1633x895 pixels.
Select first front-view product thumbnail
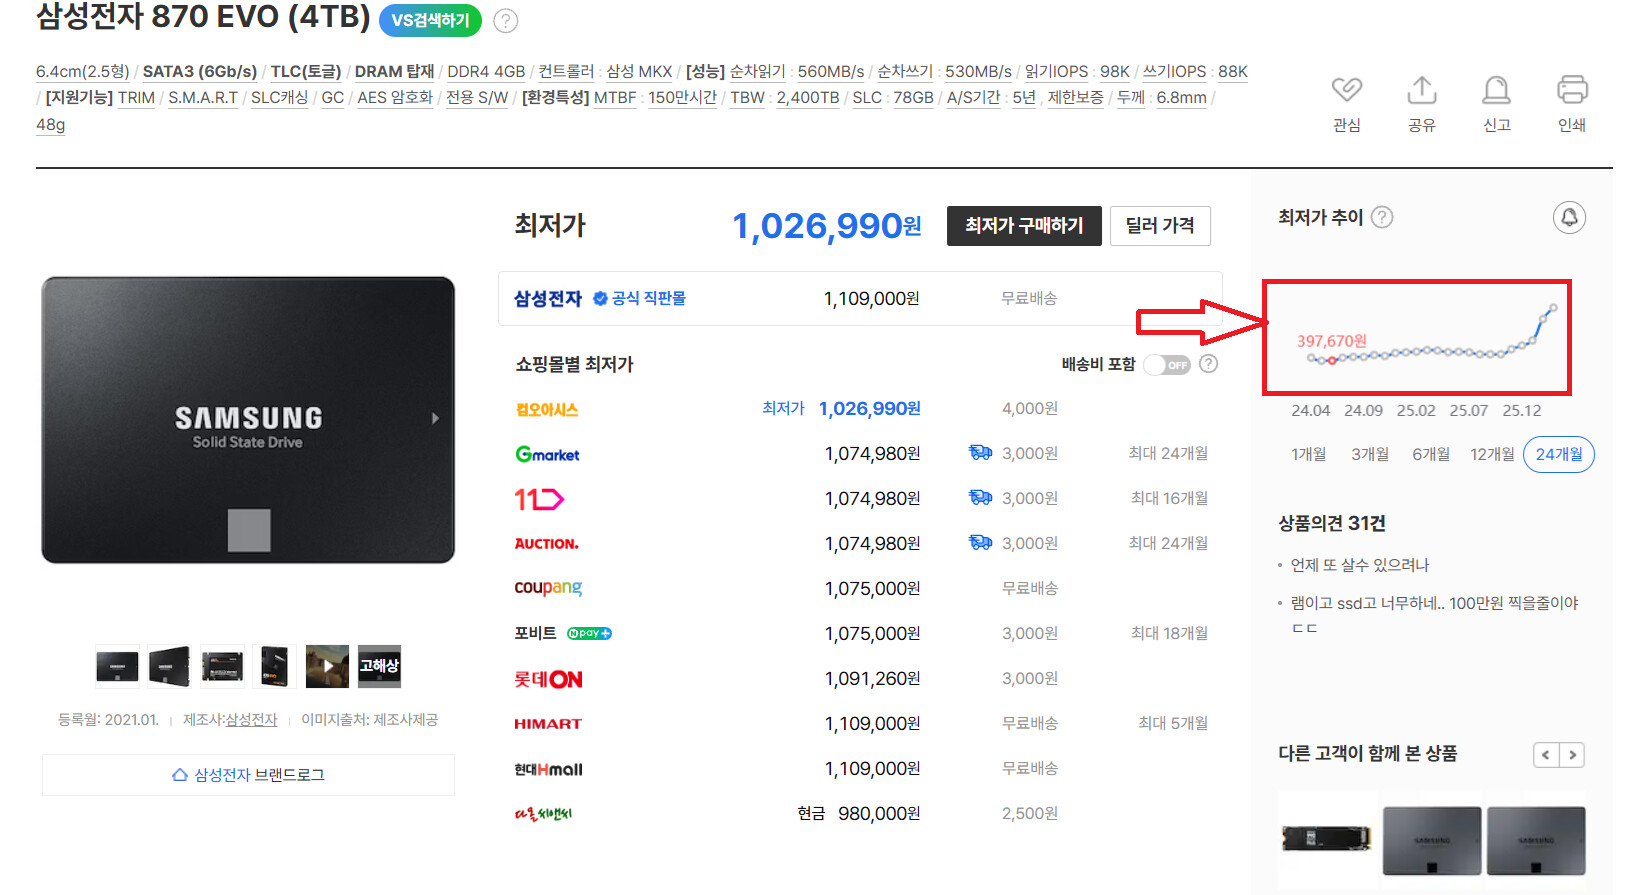(x=117, y=667)
